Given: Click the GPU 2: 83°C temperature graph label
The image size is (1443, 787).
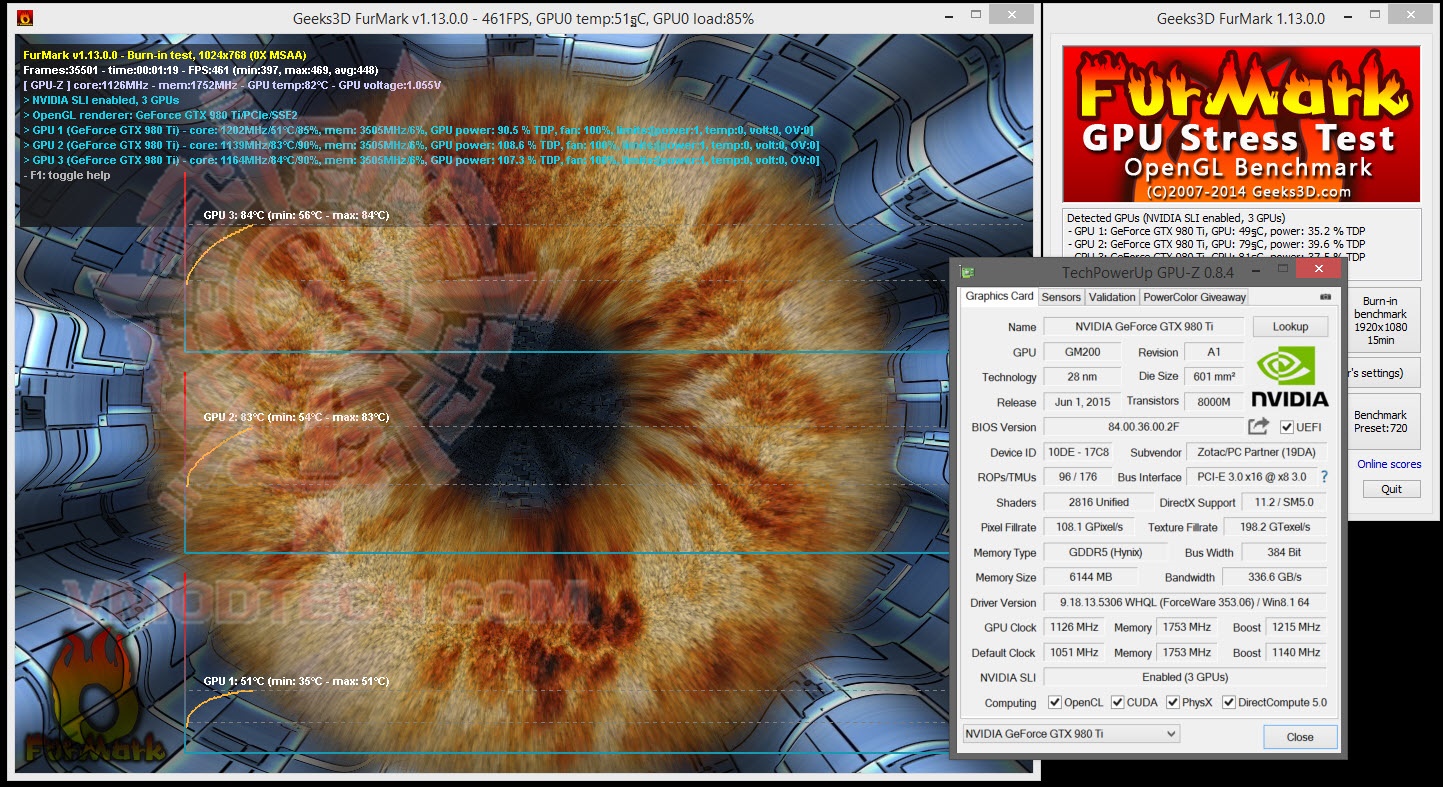Looking at the screenshot, I should (x=296, y=417).
